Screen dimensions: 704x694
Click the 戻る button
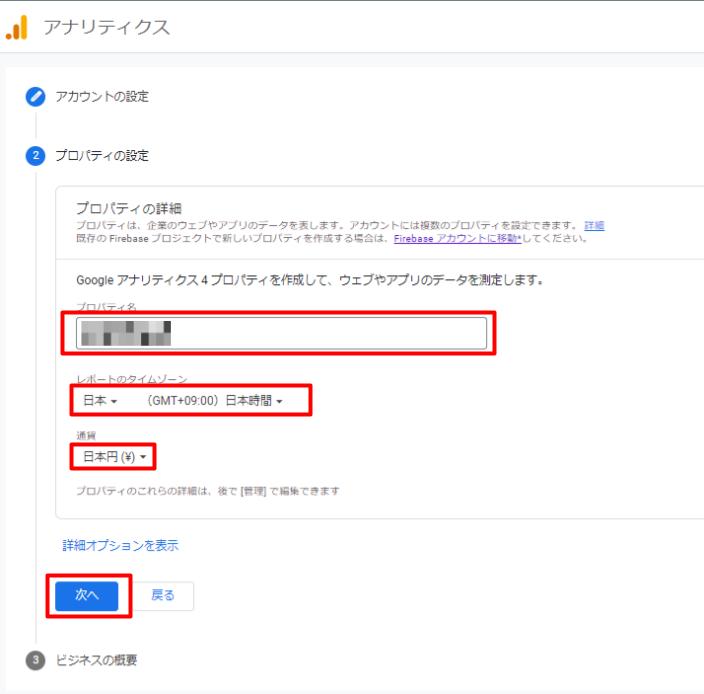(163, 596)
